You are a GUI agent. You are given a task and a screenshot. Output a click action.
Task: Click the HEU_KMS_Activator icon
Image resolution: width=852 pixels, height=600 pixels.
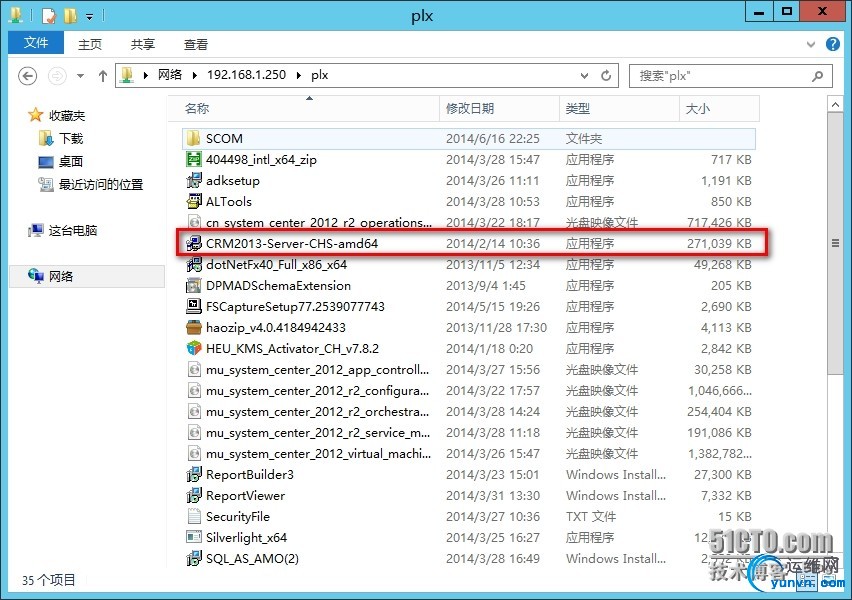(193, 348)
